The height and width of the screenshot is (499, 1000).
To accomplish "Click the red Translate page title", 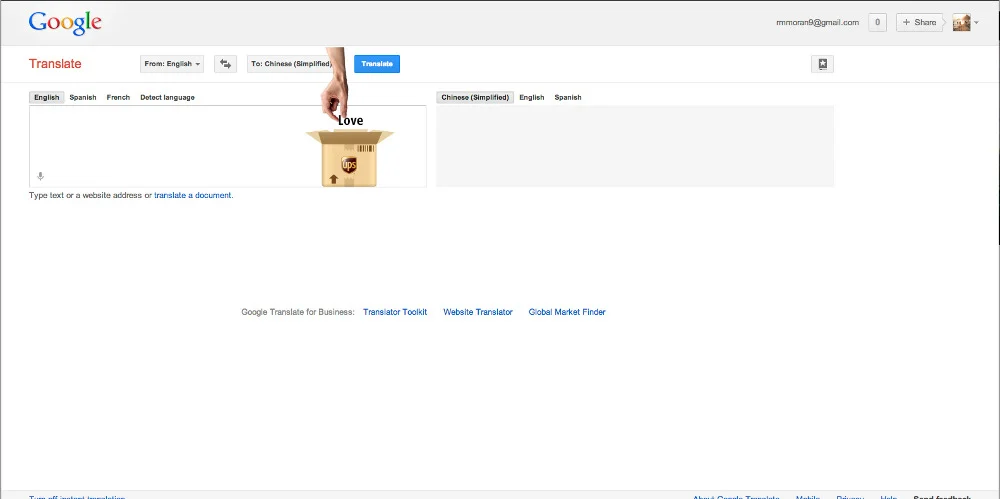I will pos(55,64).
